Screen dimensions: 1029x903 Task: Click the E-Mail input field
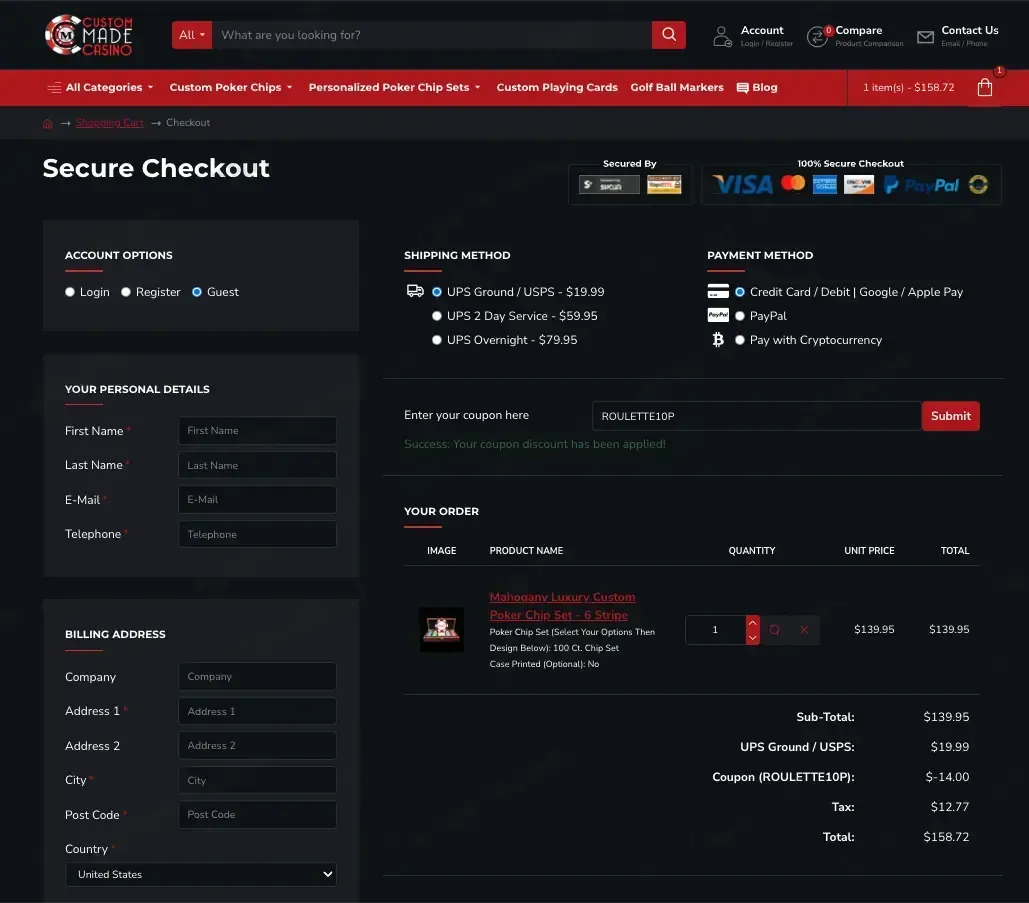pos(257,499)
